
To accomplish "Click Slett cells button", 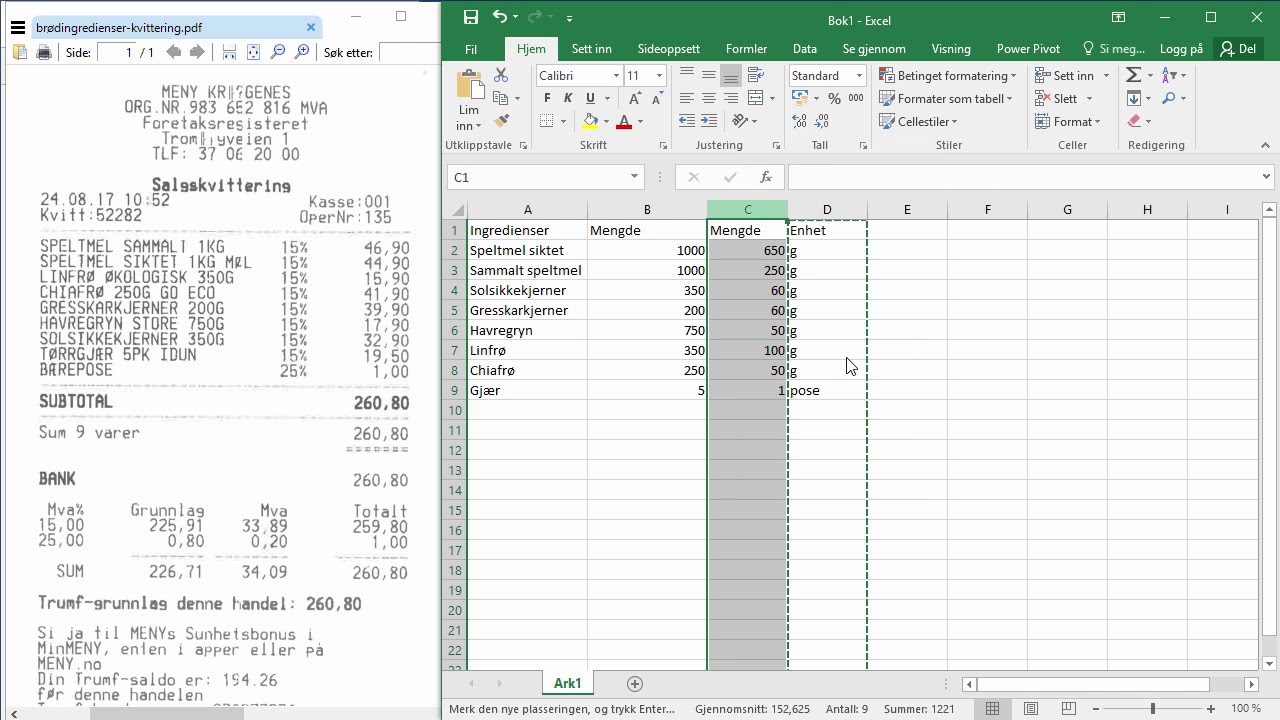I will (1064, 98).
